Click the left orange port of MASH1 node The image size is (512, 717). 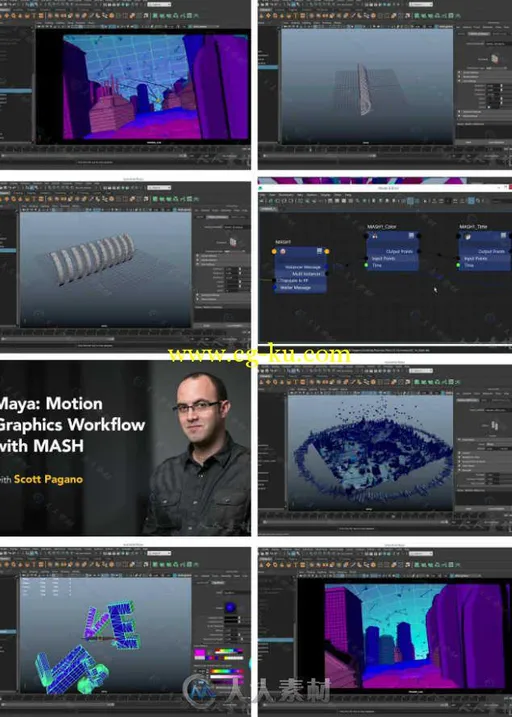coord(274,251)
